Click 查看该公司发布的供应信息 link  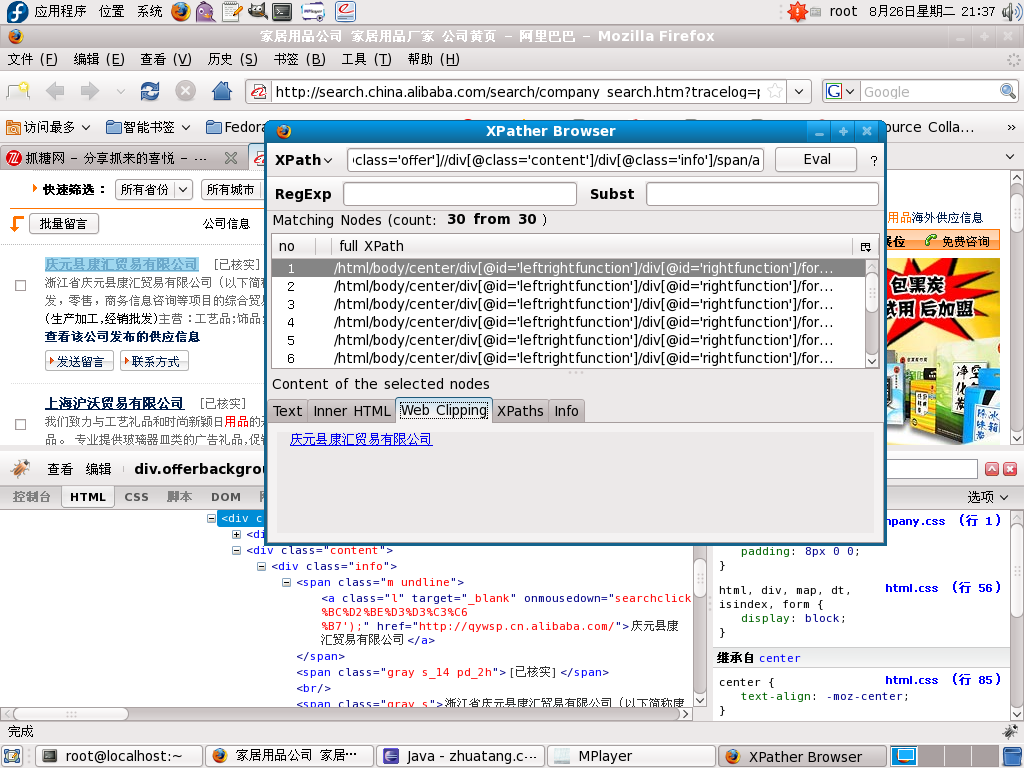pyautogui.click(x=122, y=337)
